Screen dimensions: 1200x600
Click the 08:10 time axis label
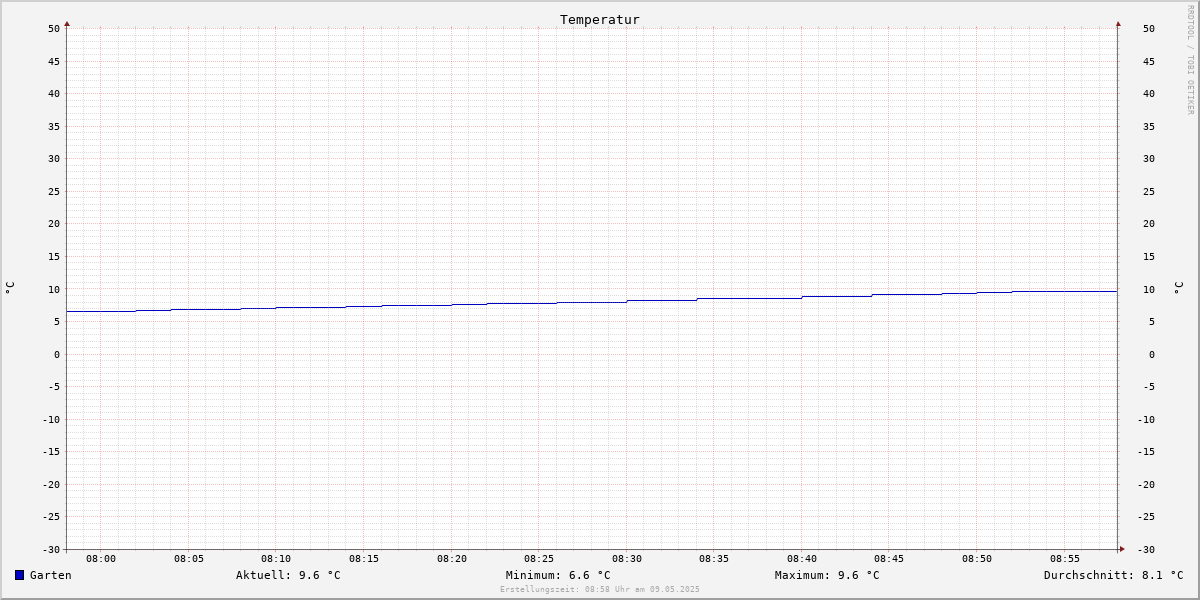(276, 558)
